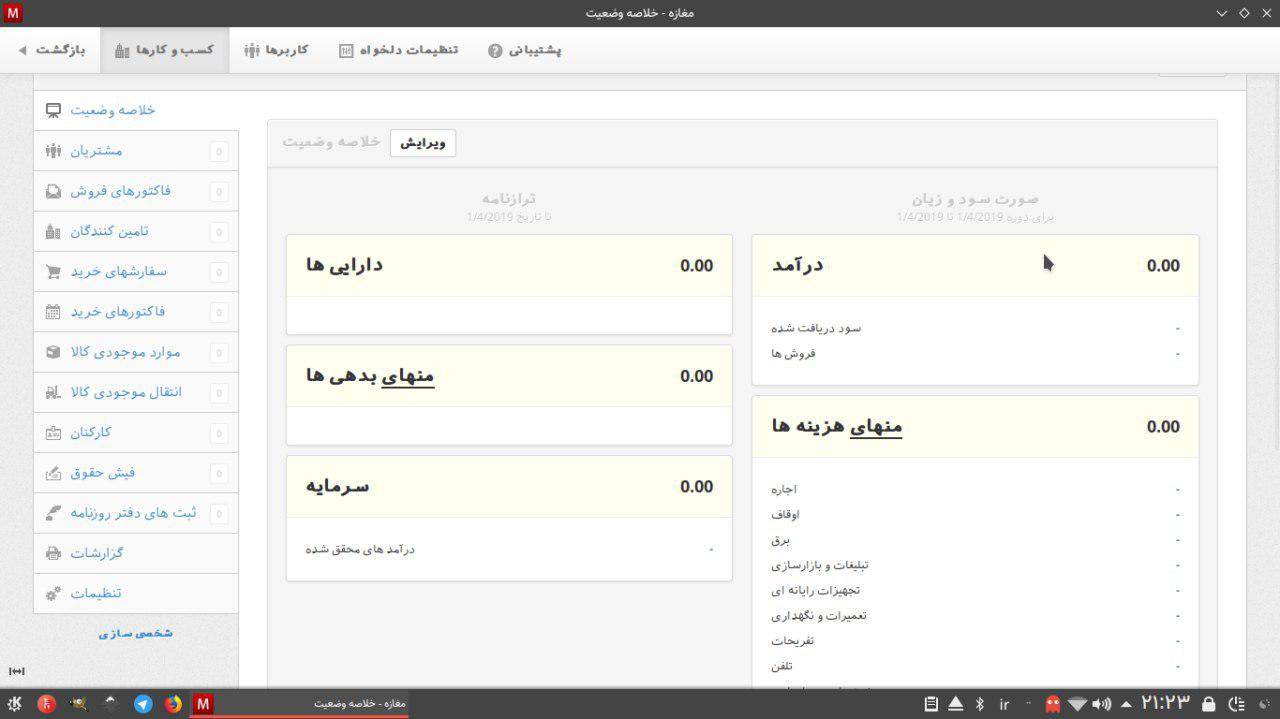The width and height of the screenshot is (1280, 719).
Task: Select the Purchase Orders (سفارشهای خرید) cart icon
Action: 54,272
